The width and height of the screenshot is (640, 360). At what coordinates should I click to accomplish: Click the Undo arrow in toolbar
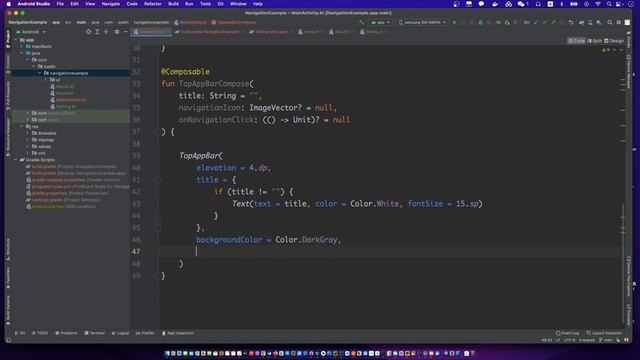point(571,22)
